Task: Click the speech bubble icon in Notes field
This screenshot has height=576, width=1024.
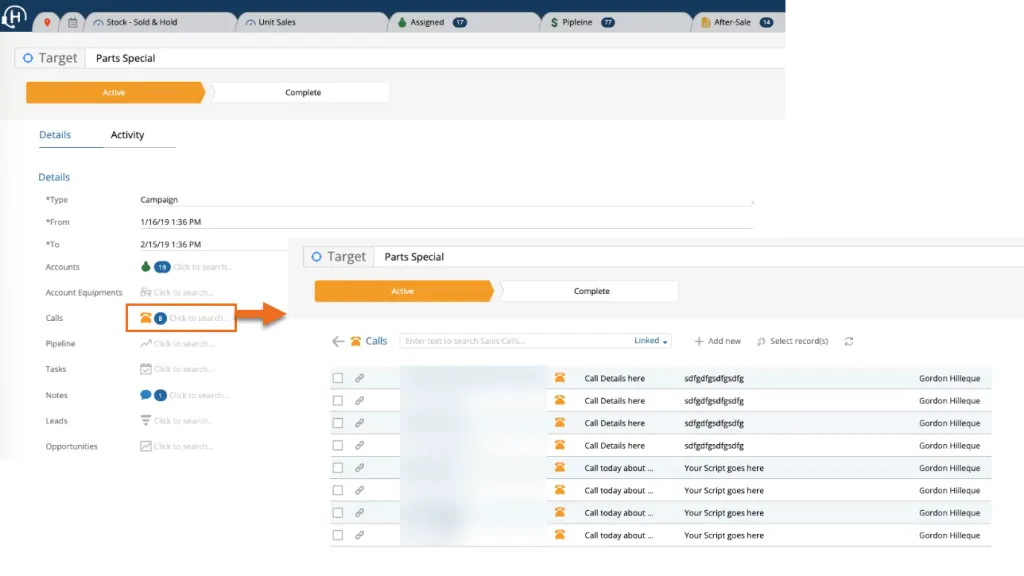Action: tap(146, 395)
